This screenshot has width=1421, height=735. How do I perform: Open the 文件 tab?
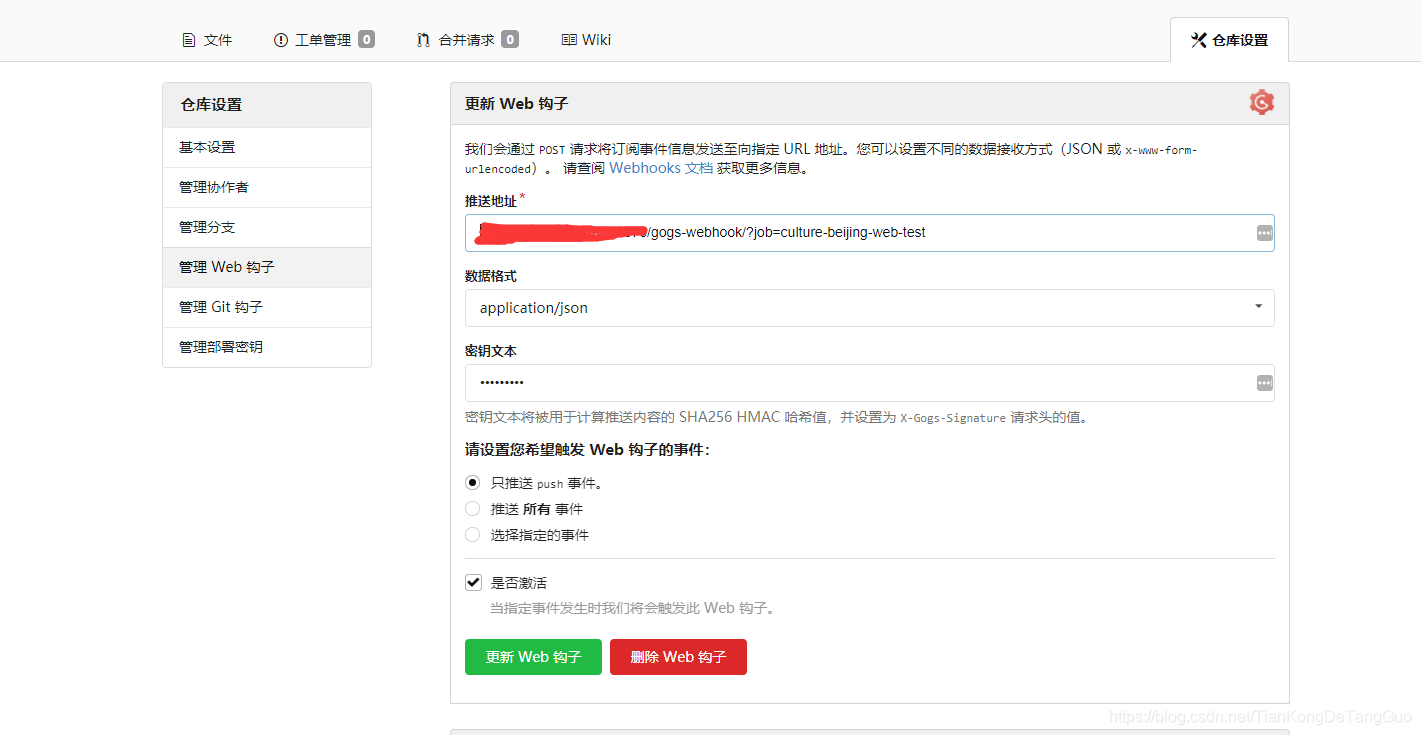(207, 40)
